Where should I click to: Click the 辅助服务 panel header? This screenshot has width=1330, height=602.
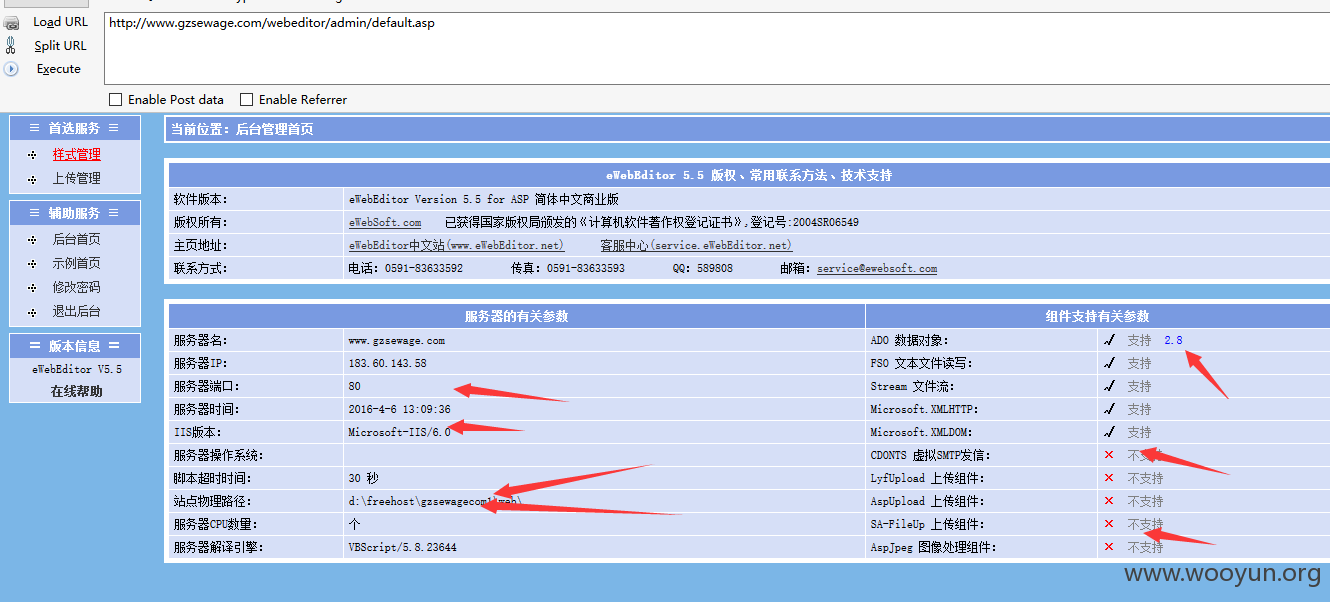click(x=75, y=213)
